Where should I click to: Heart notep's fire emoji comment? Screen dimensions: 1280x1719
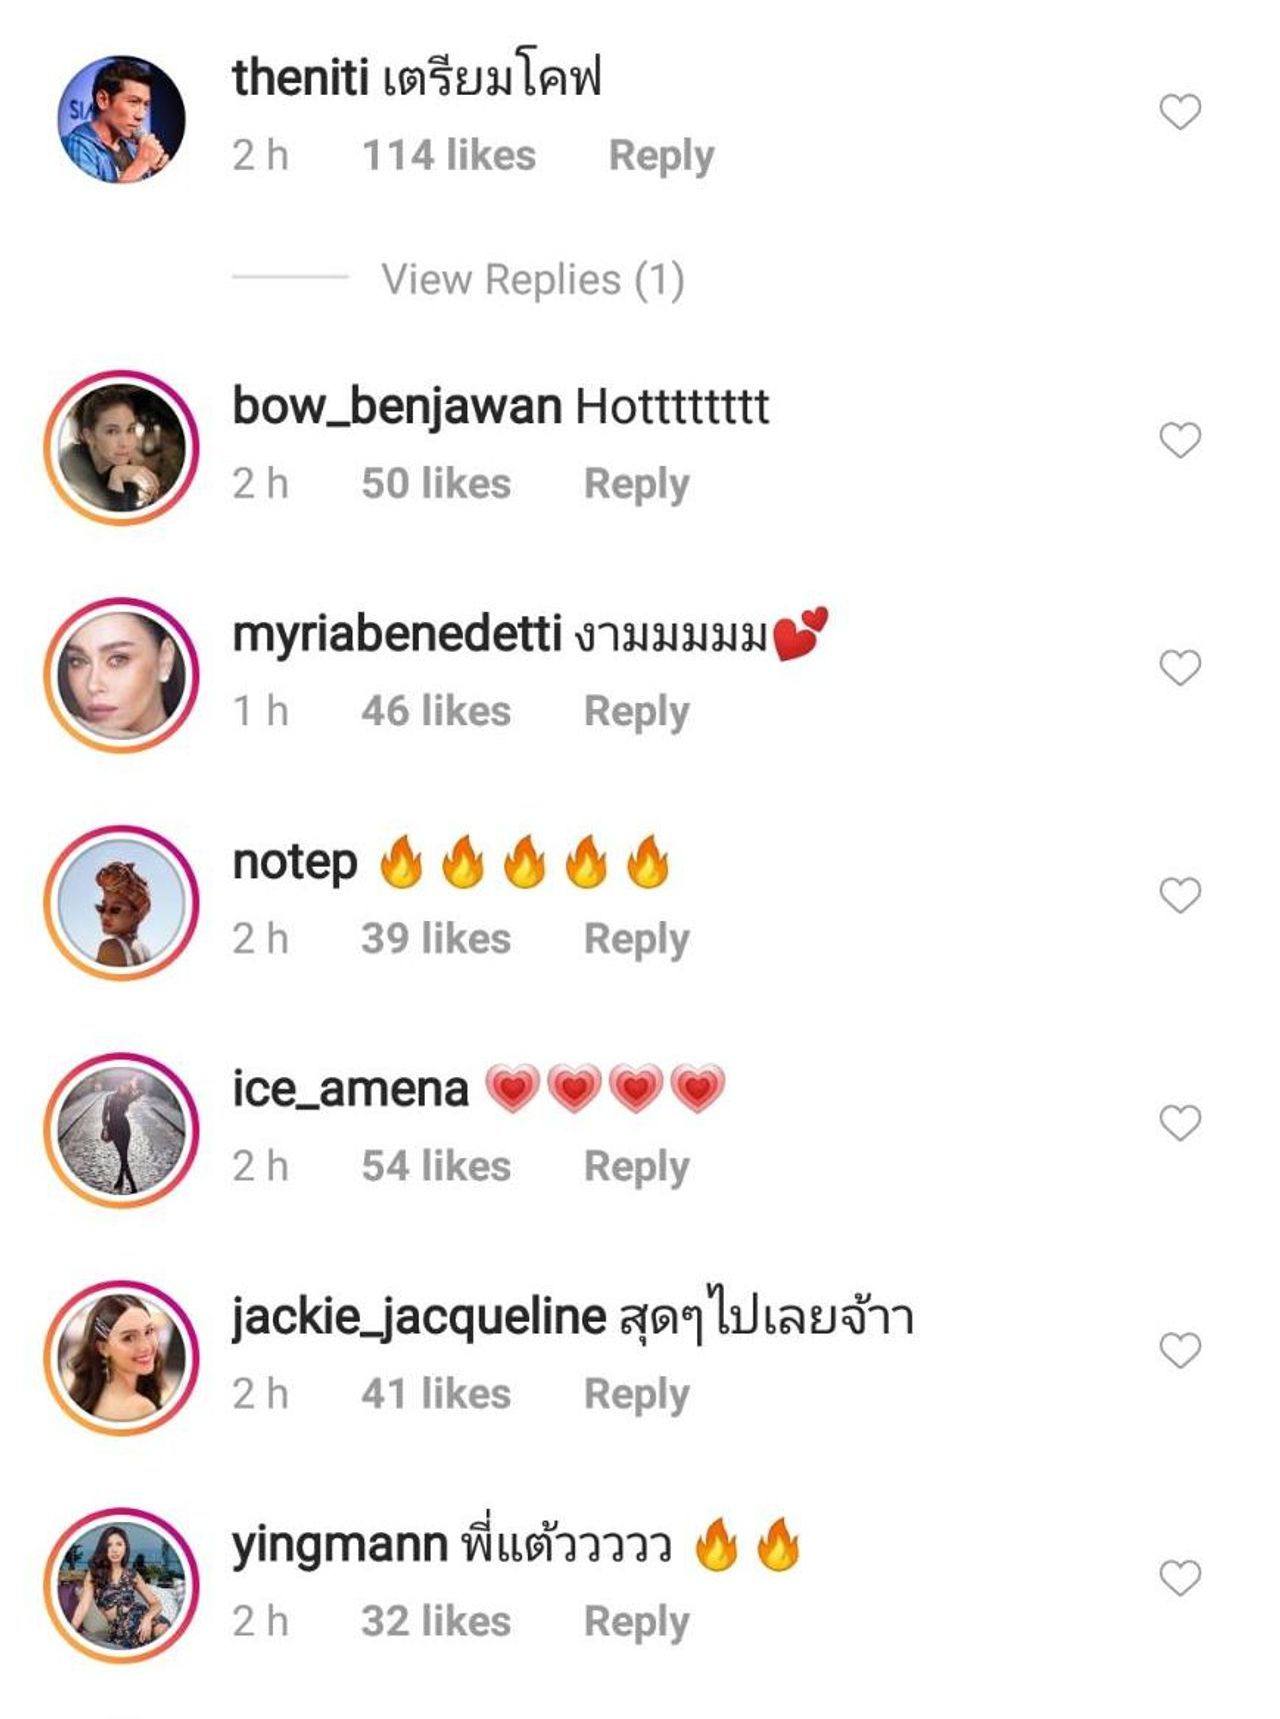click(x=1180, y=895)
